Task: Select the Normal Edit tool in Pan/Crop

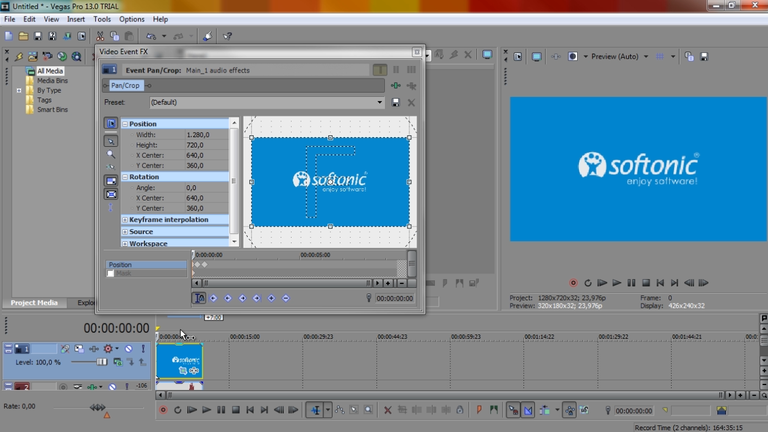Action: 111,141
